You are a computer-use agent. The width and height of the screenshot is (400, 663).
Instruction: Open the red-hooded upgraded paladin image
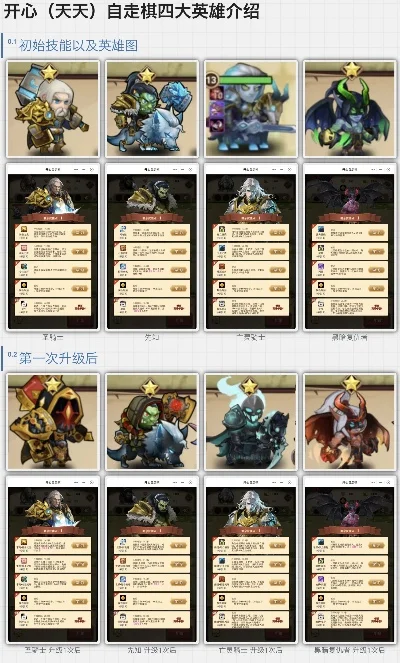pyautogui.click(x=53, y=422)
